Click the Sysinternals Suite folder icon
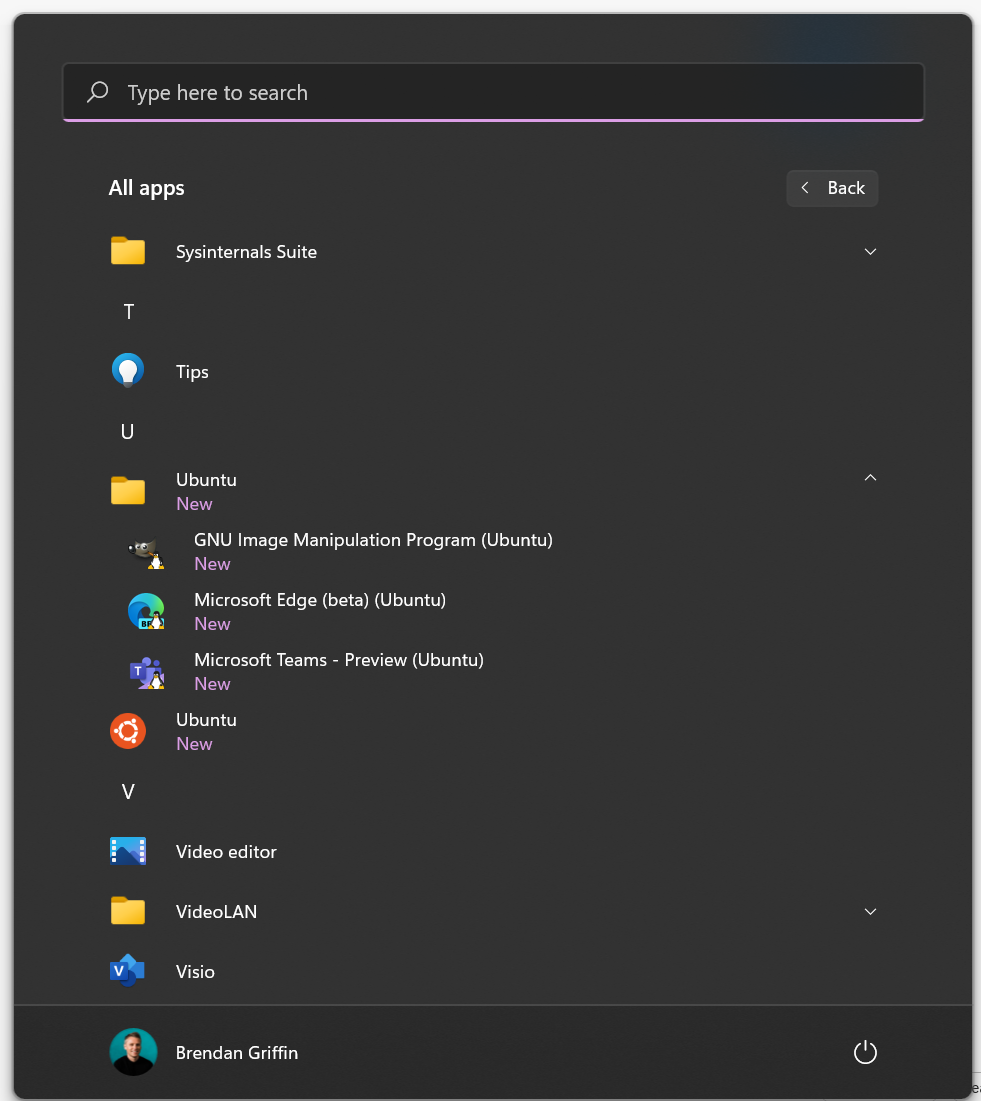Viewport: 981px width, 1101px height. click(128, 251)
